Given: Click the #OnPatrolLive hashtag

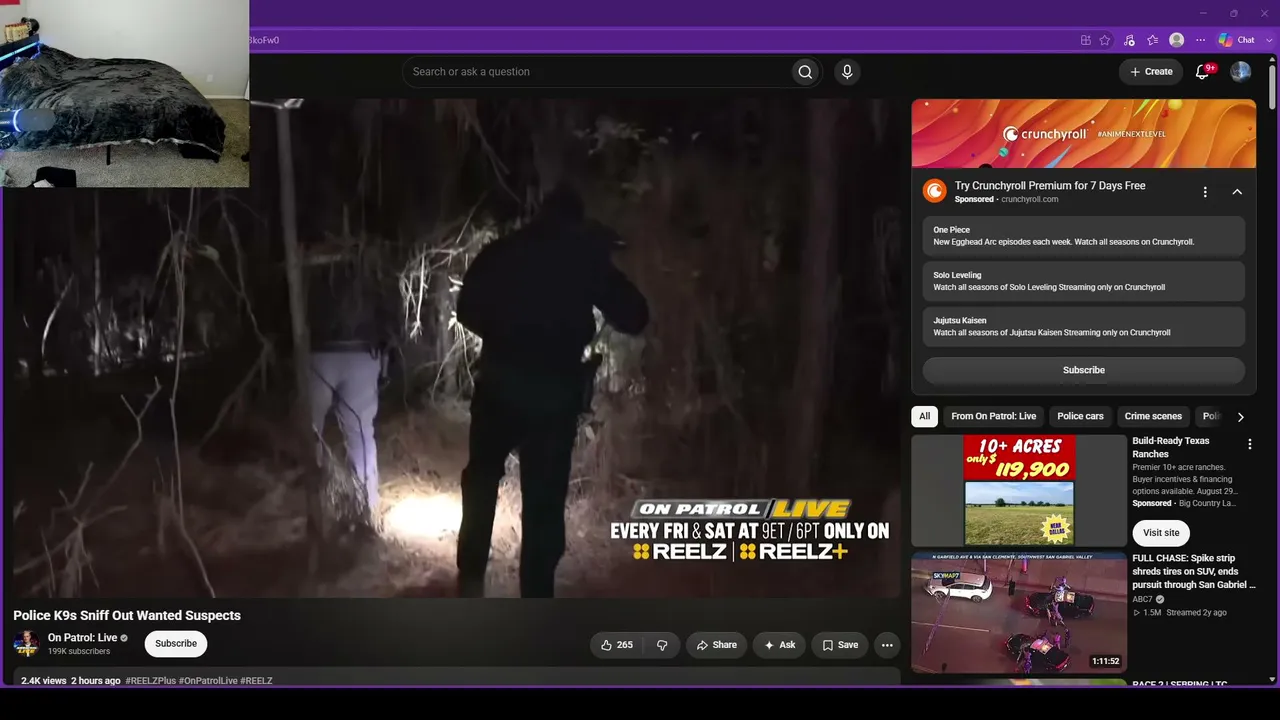Looking at the screenshot, I should [208, 681].
